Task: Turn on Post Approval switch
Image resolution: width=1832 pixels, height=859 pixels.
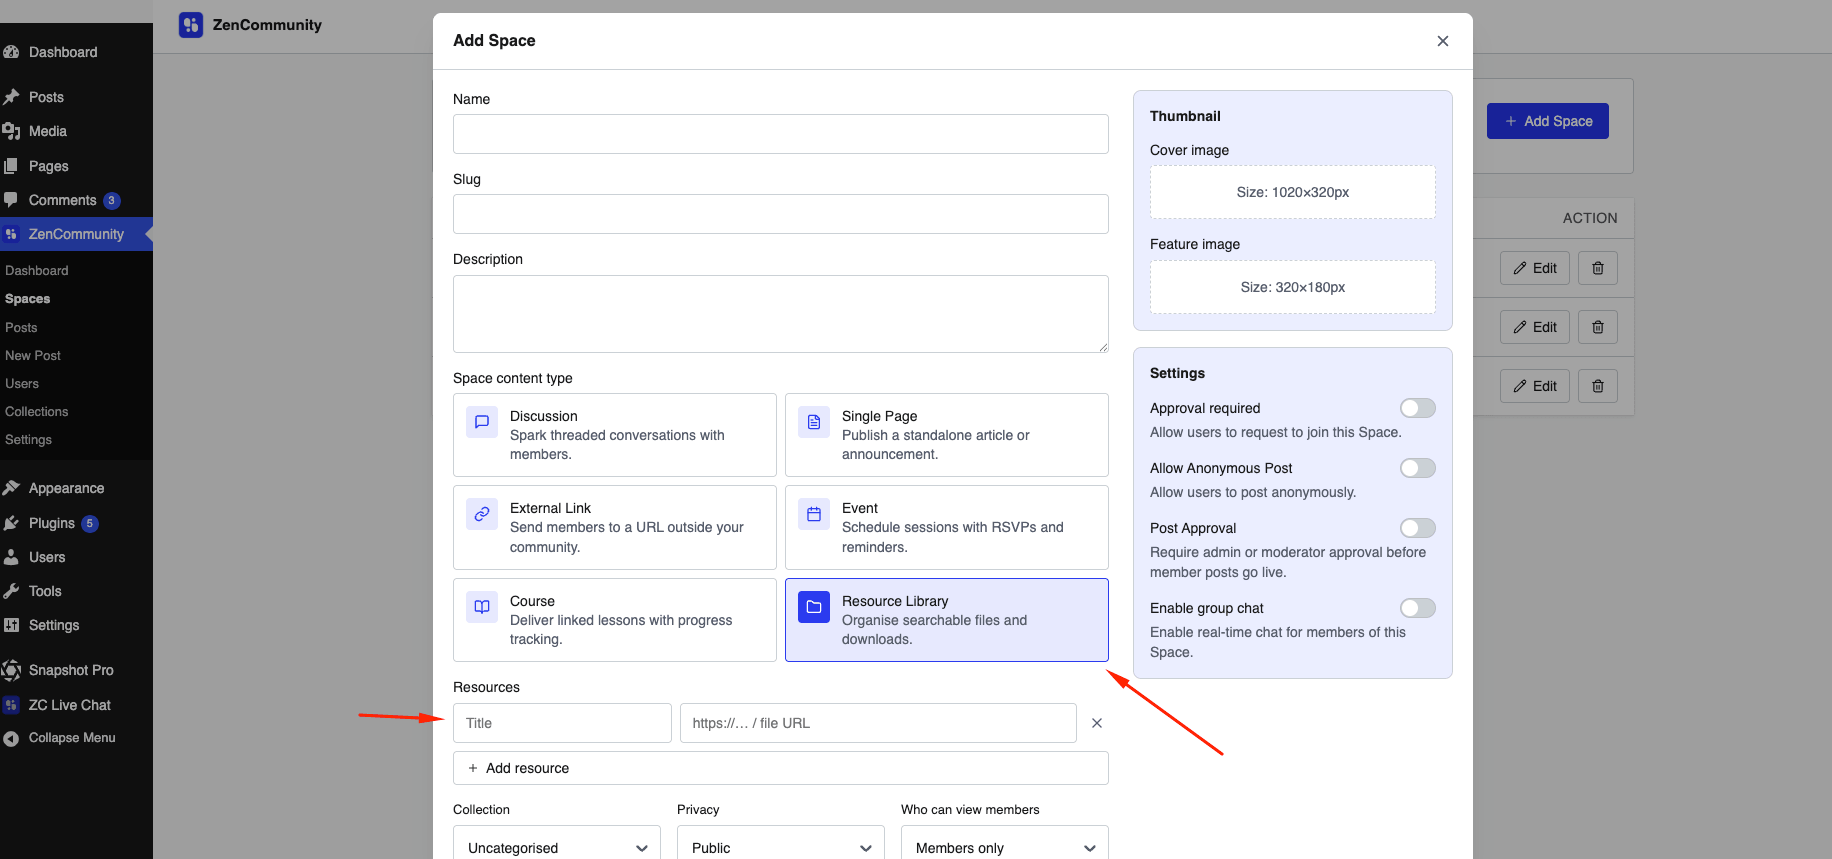Action: 1417,528
